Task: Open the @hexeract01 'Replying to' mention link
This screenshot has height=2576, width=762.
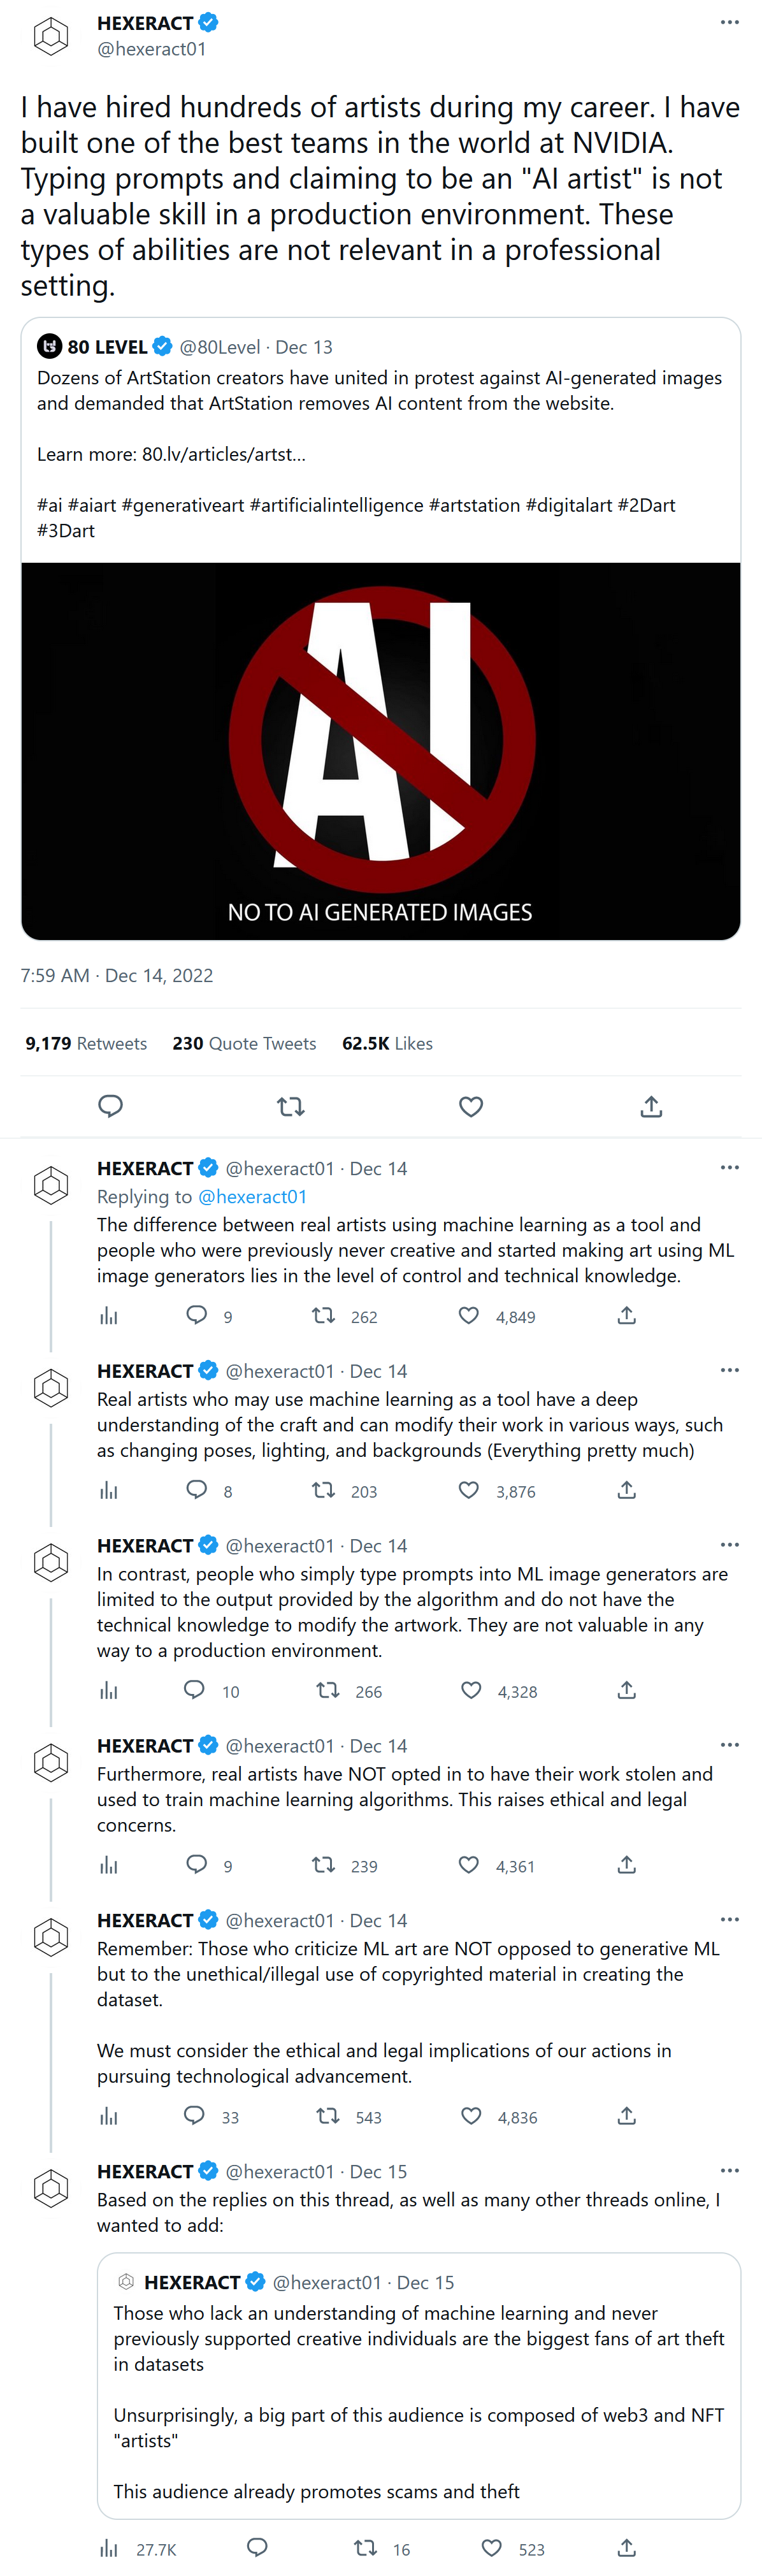Action: [252, 1196]
